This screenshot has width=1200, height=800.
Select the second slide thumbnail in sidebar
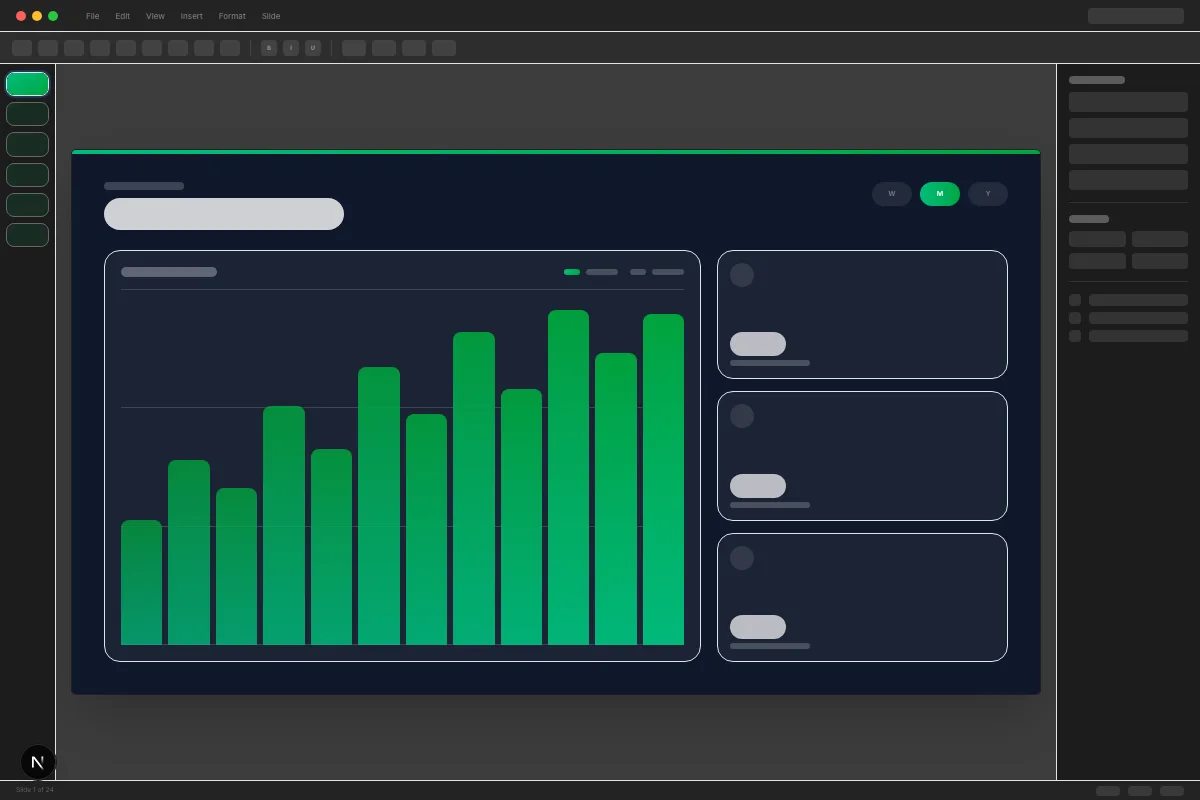[x=27, y=114]
